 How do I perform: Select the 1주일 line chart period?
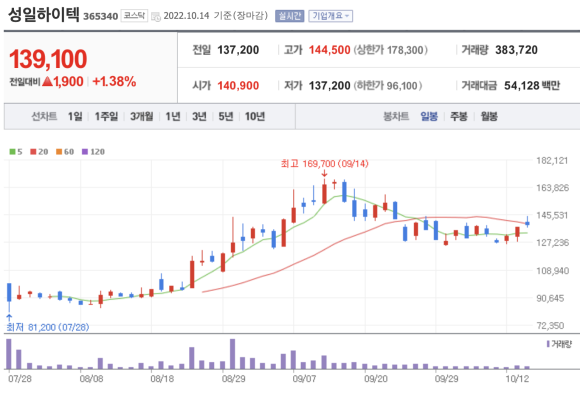(106, 117)
